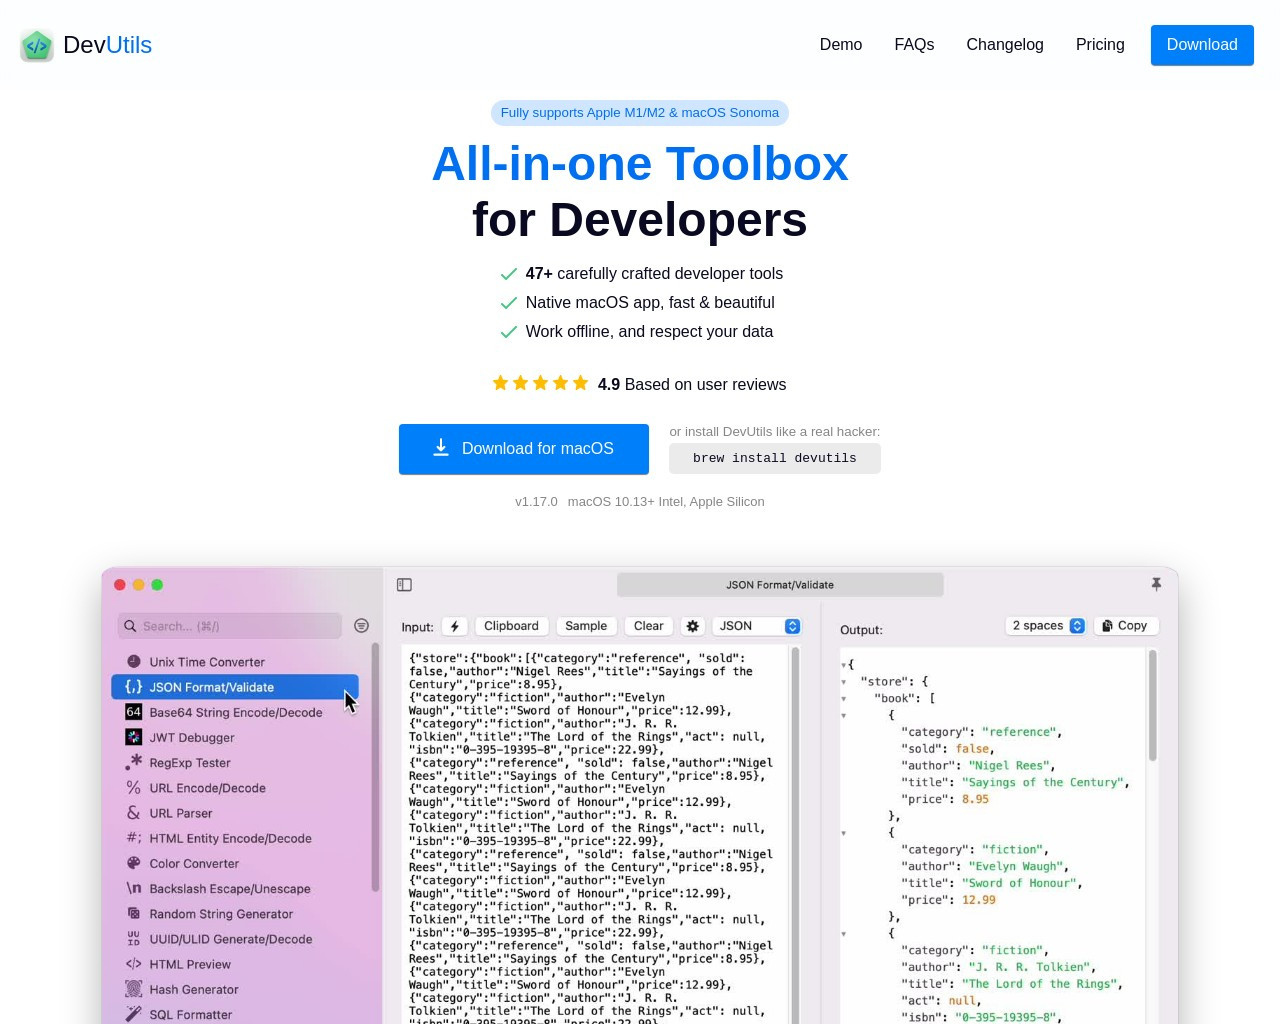Click Download for macOS
The height and width of the screenshot is (1024, 1280).
[524, 449]
